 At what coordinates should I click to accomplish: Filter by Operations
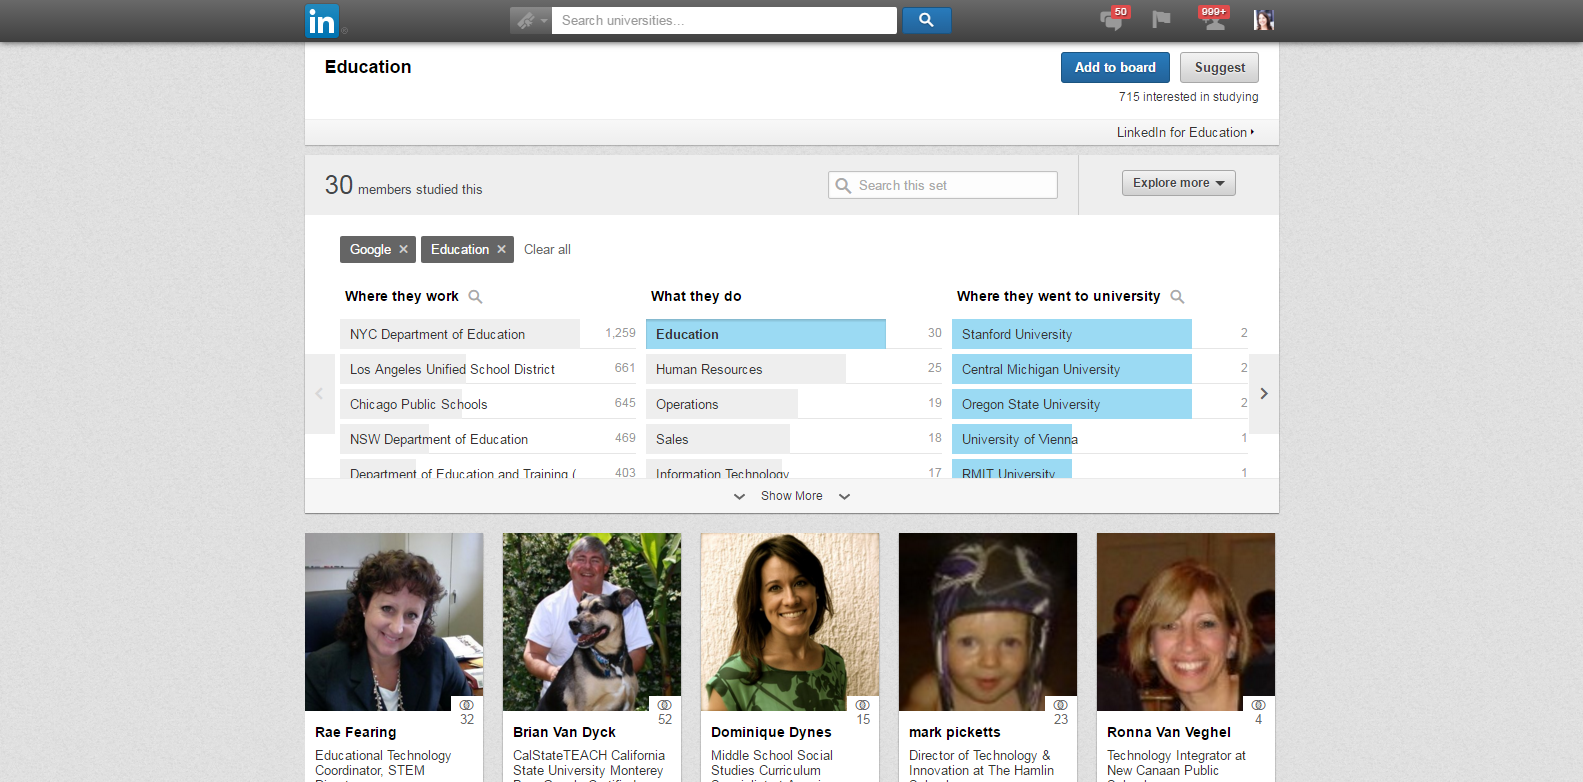click(794, 404)
